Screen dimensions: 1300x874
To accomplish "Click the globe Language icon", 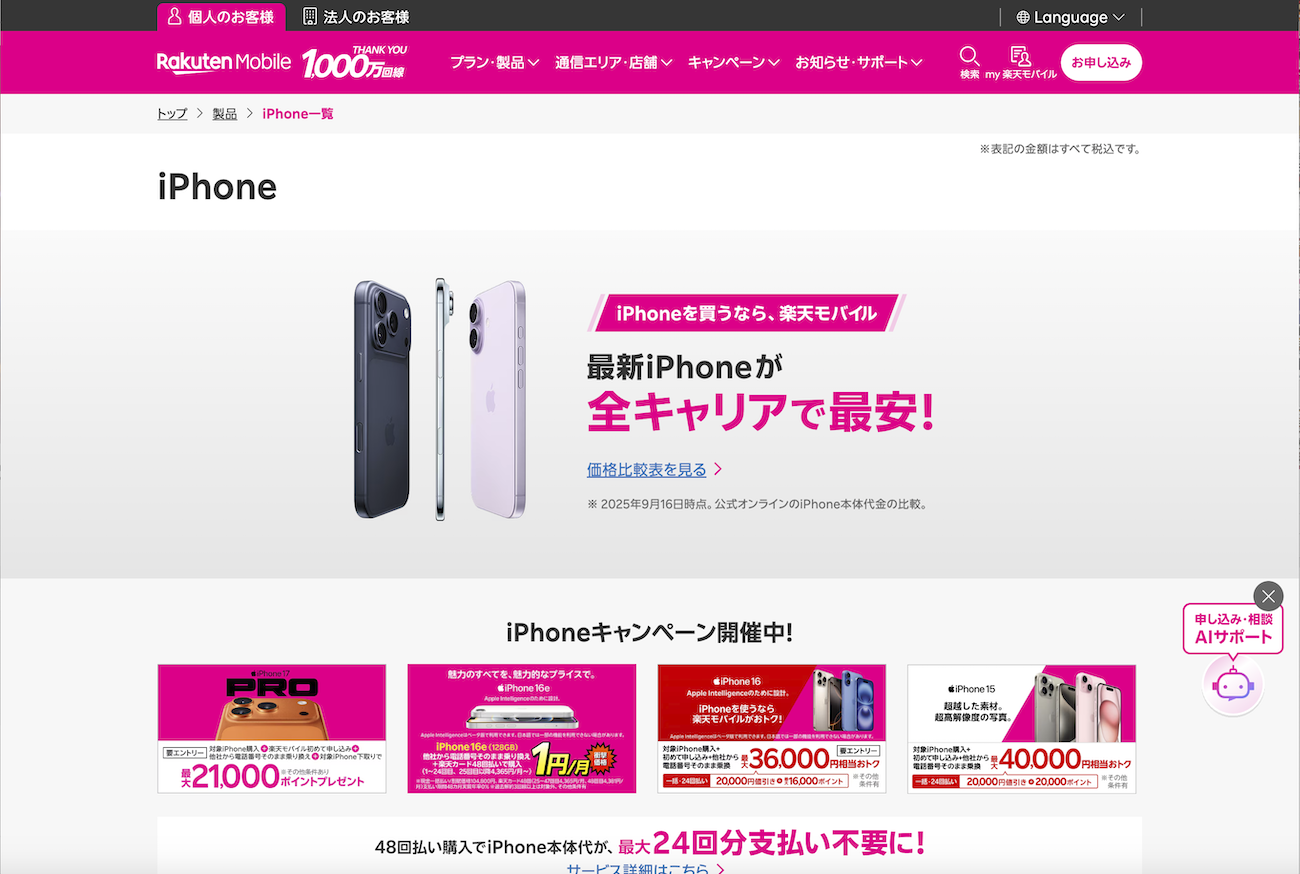I will click(1023, 17).
